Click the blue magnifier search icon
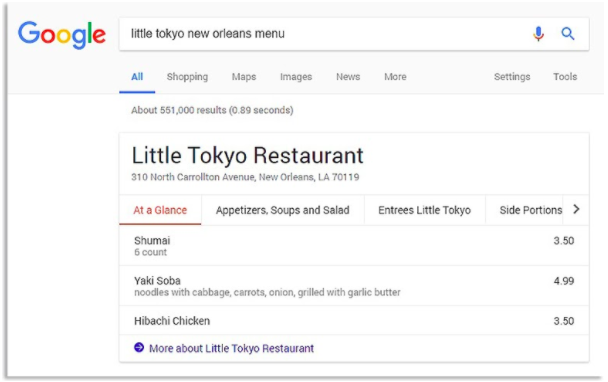Image resolution: width=608 pixels, height=382 pixels. click(568, 34)
